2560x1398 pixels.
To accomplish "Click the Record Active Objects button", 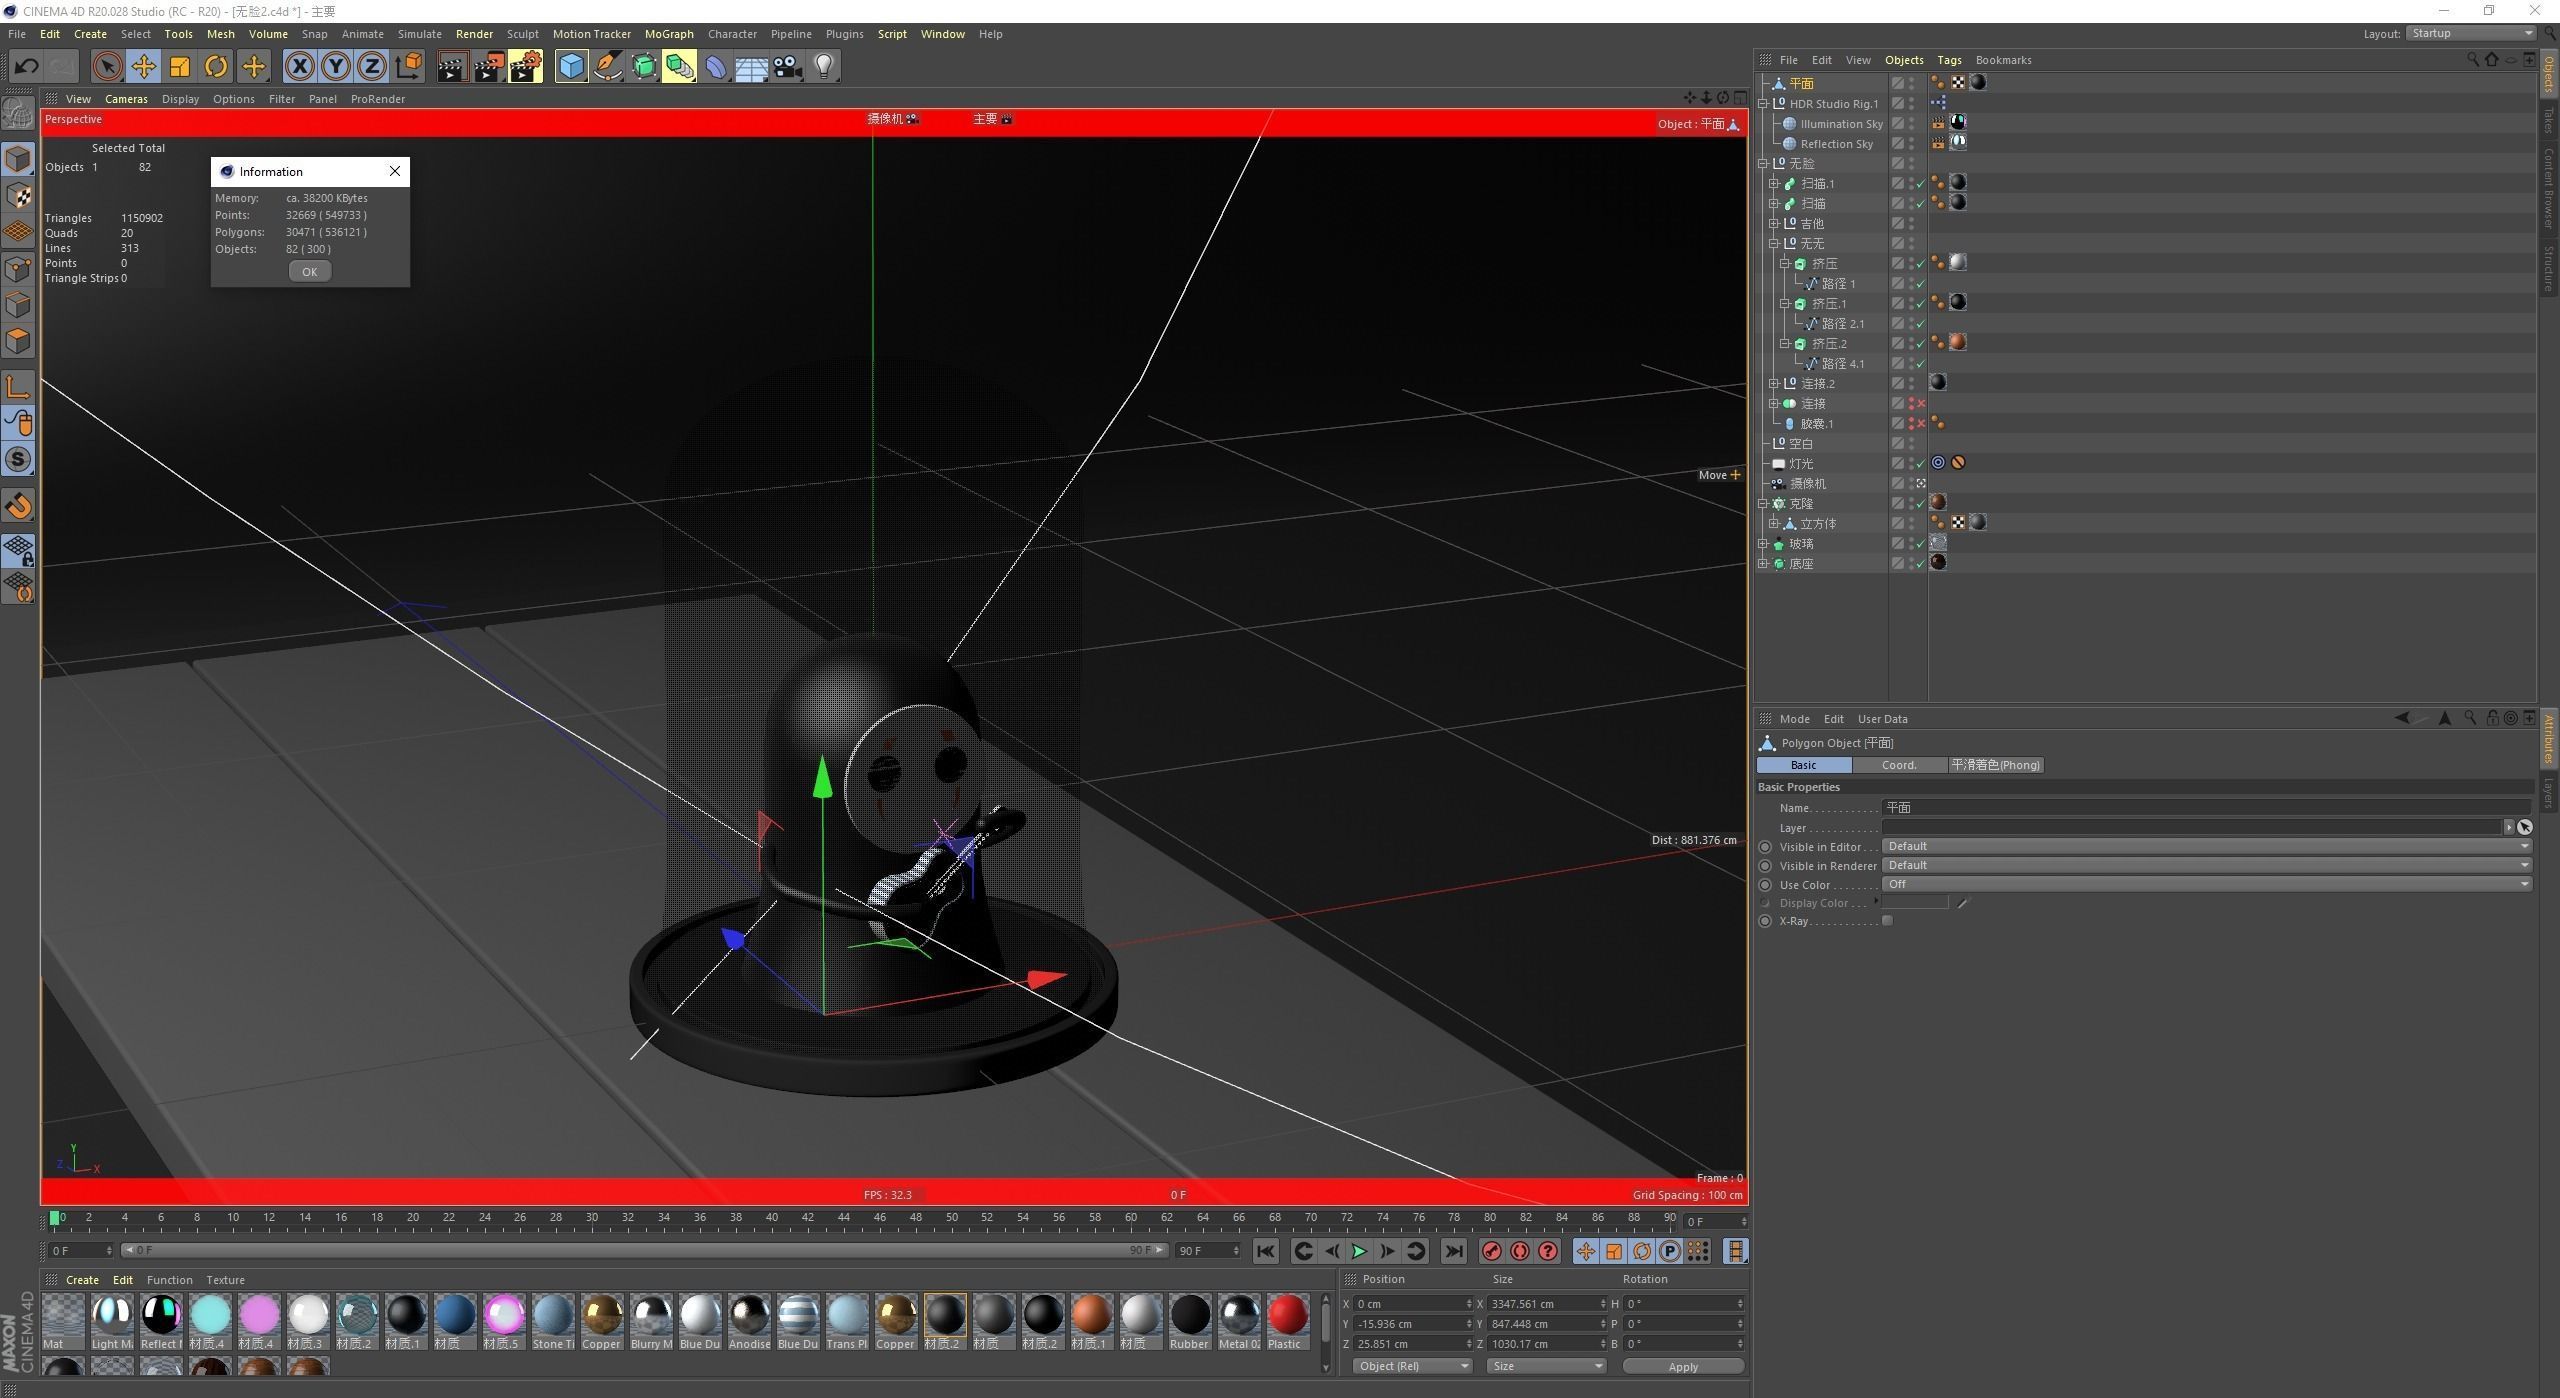I will [x=1491, y=1251].
